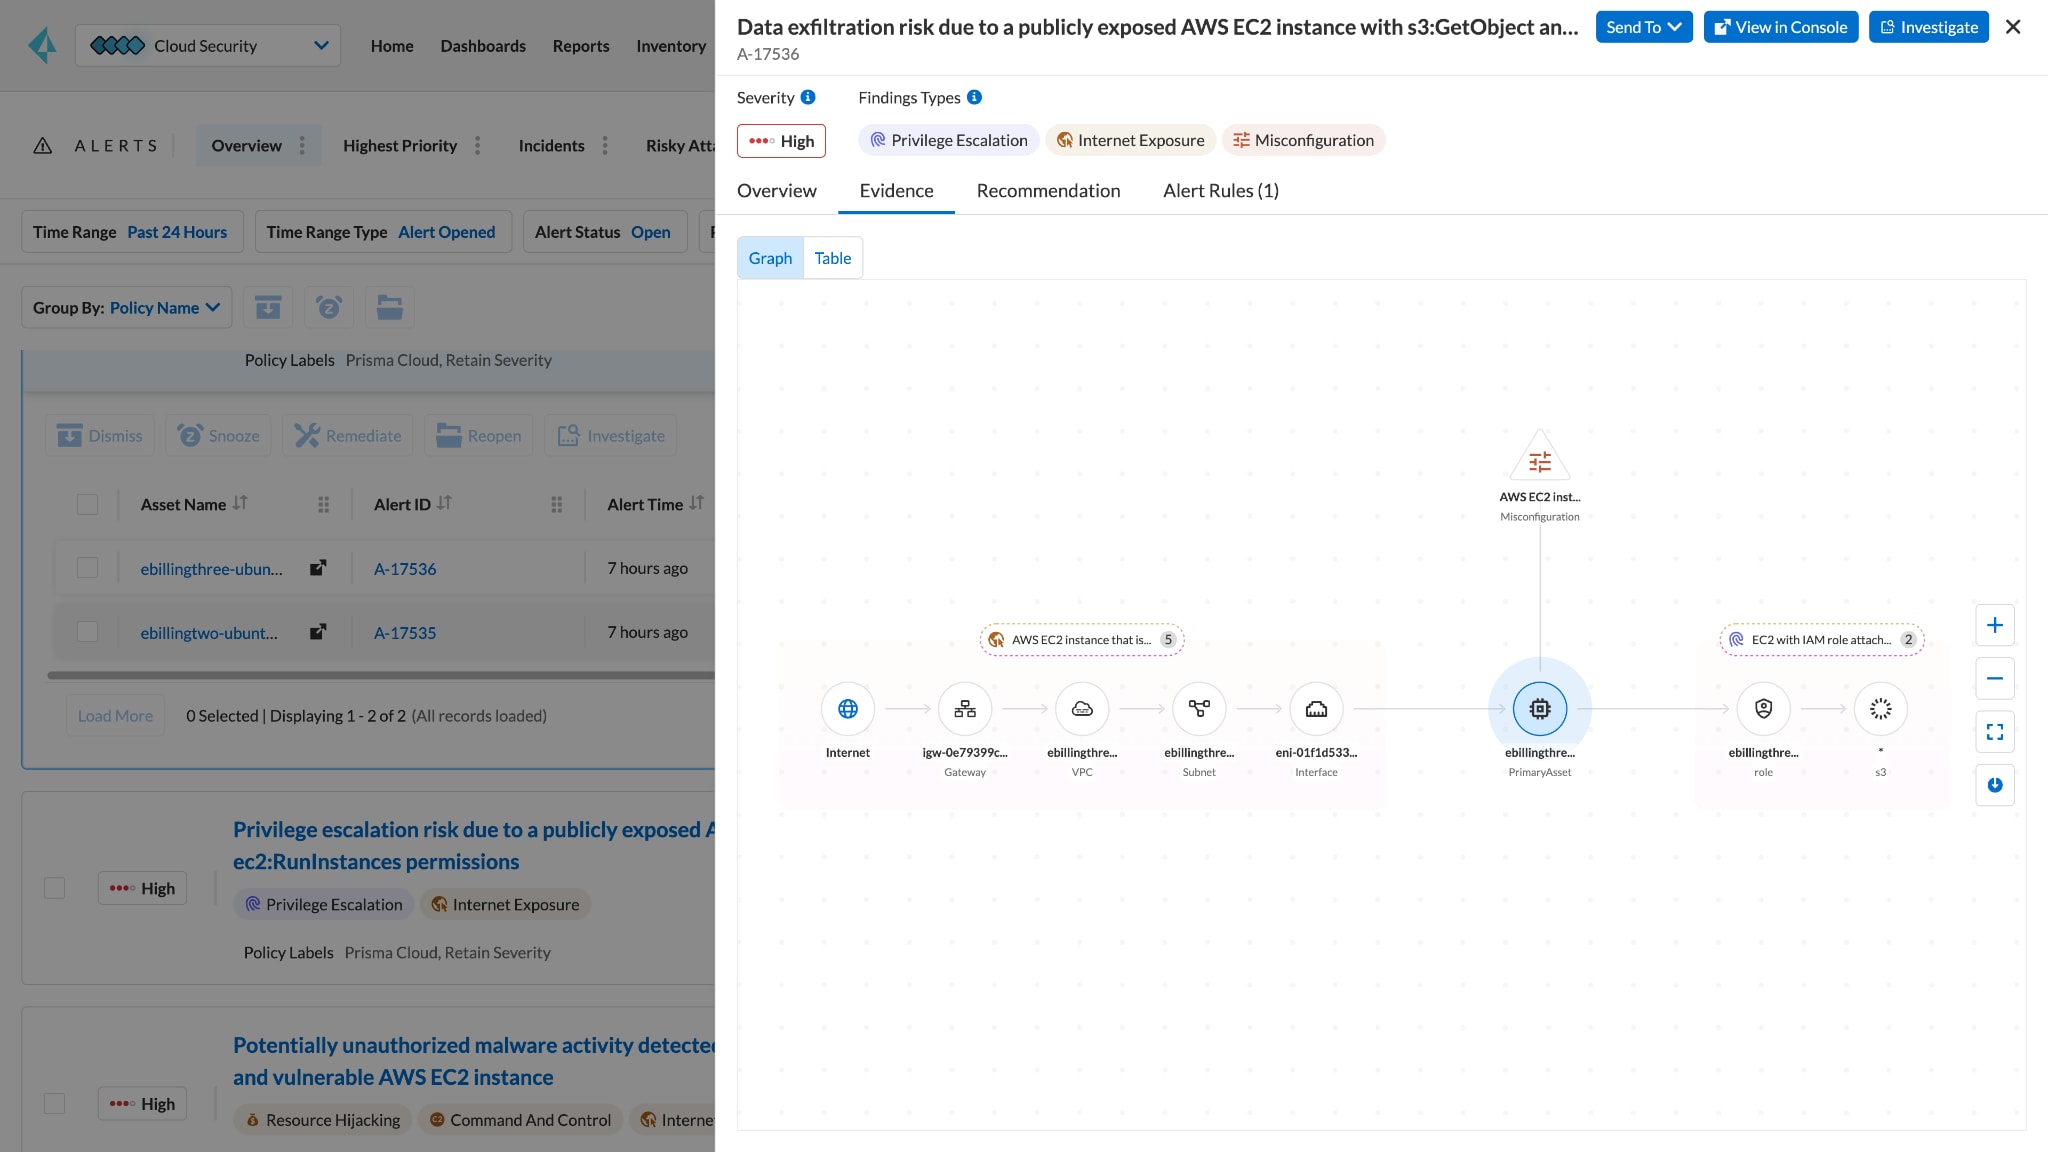Click the View in Console button
Viewport: 2048px width, 1152px height.
tap(1781, 27)
